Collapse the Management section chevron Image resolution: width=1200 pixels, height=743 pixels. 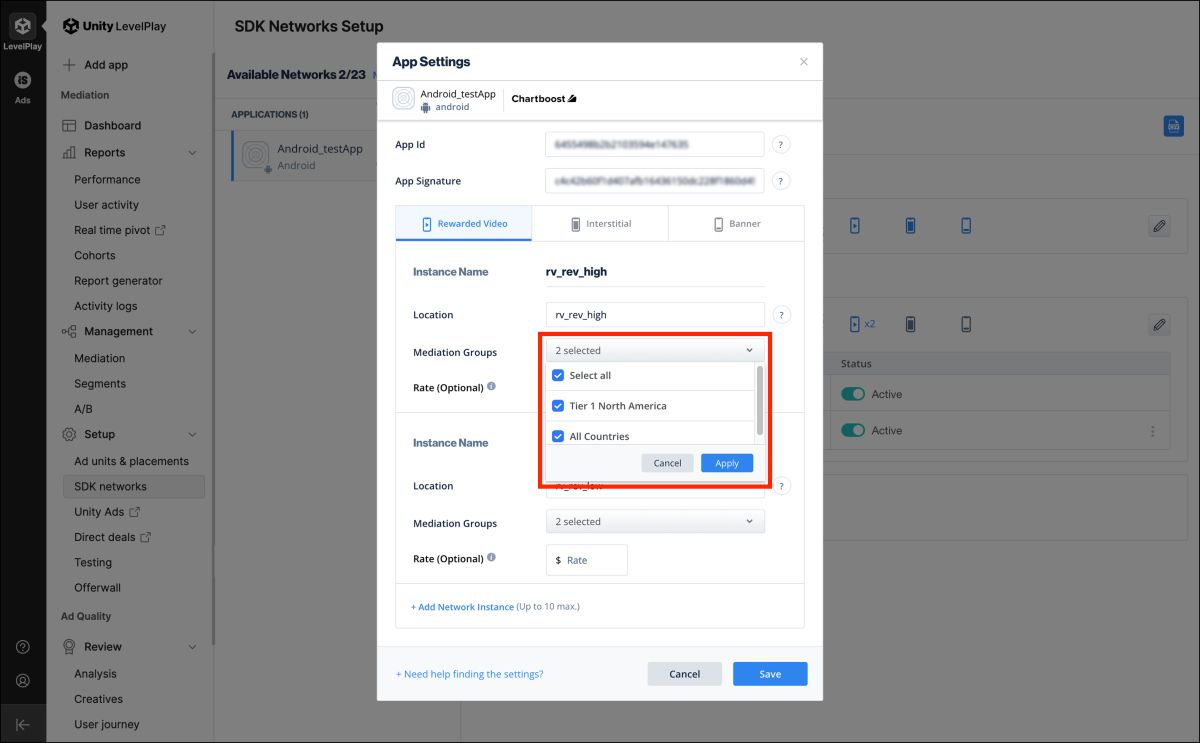193,332
